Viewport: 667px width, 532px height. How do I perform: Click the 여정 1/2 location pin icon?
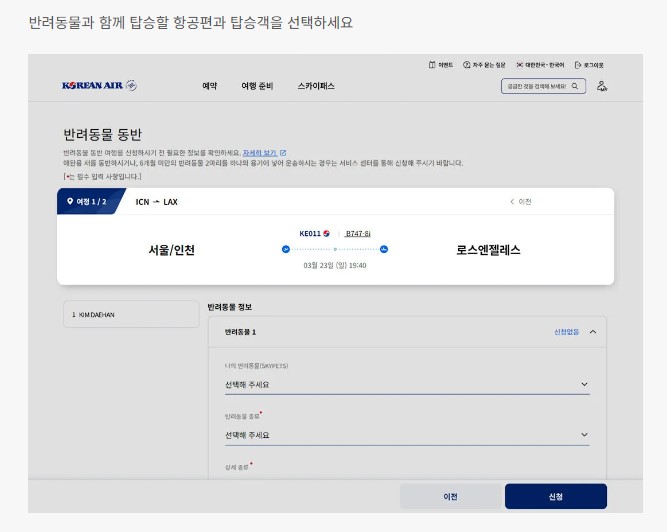point(70,201)
